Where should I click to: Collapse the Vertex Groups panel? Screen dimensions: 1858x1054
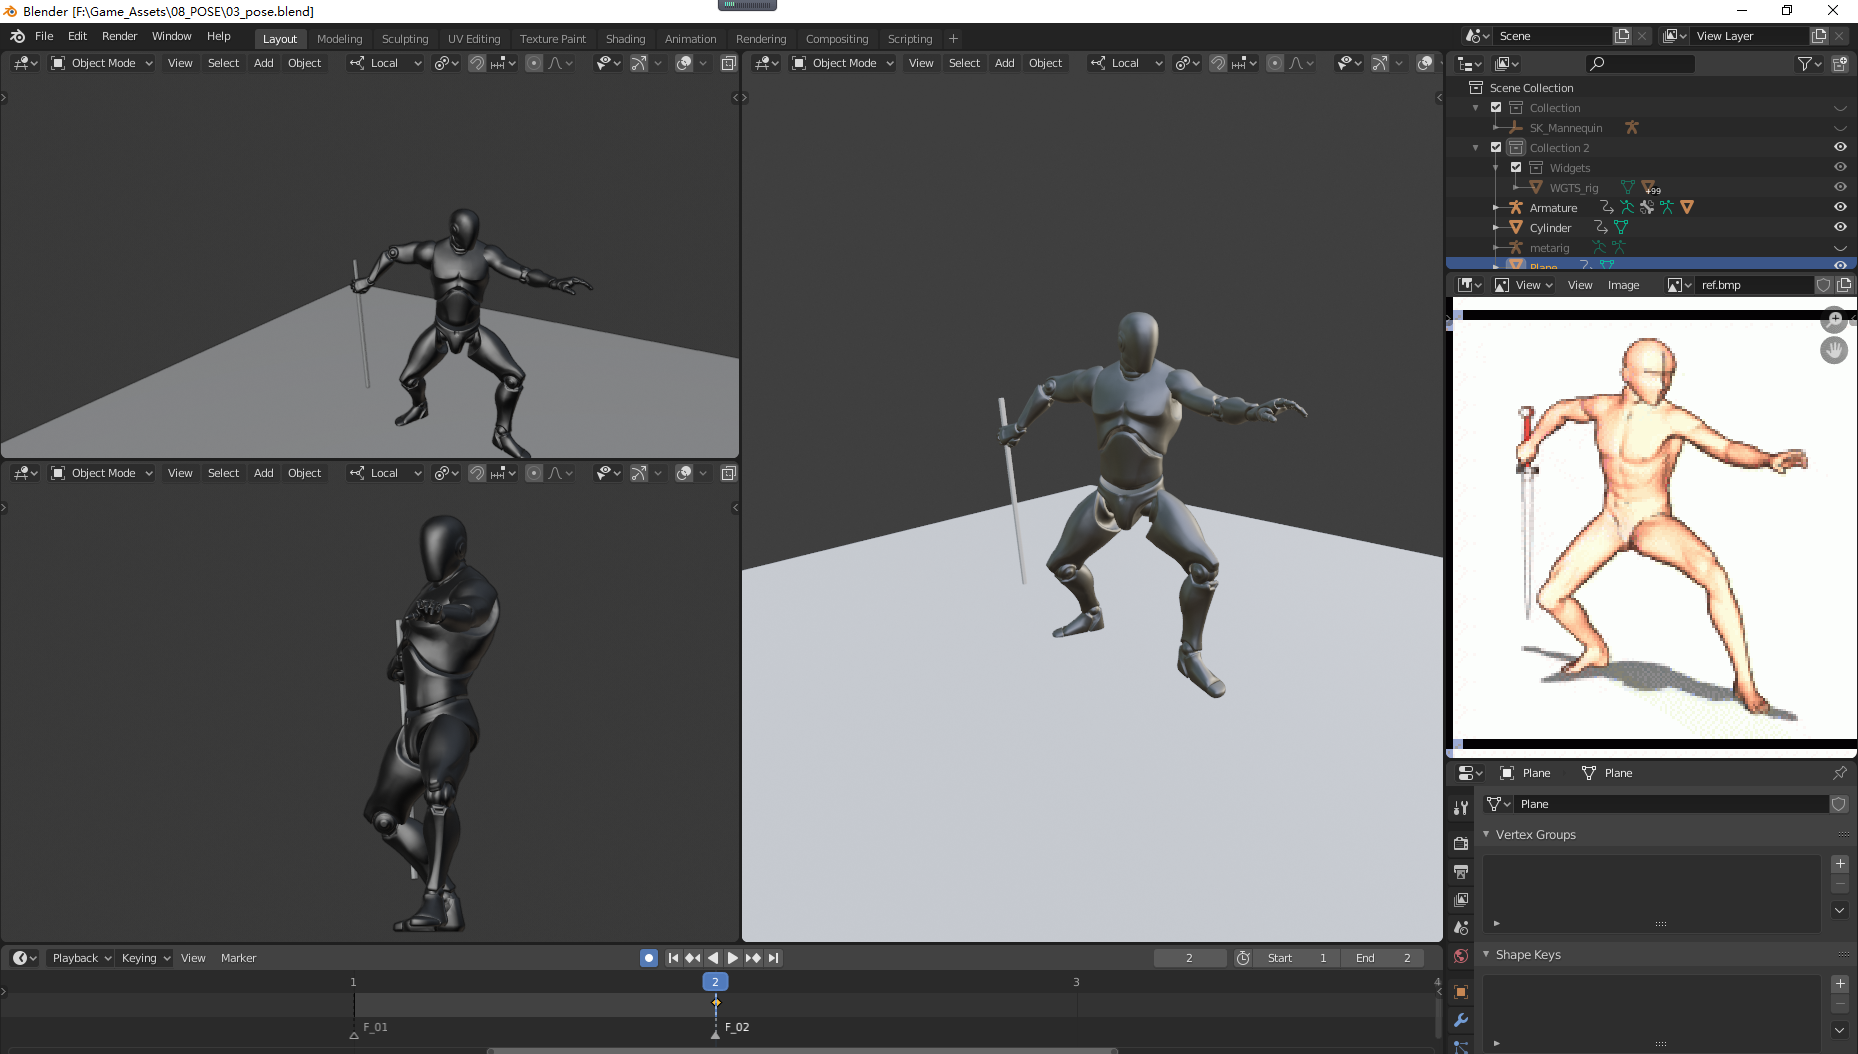pyautogui.click(x=1487, y=834)
